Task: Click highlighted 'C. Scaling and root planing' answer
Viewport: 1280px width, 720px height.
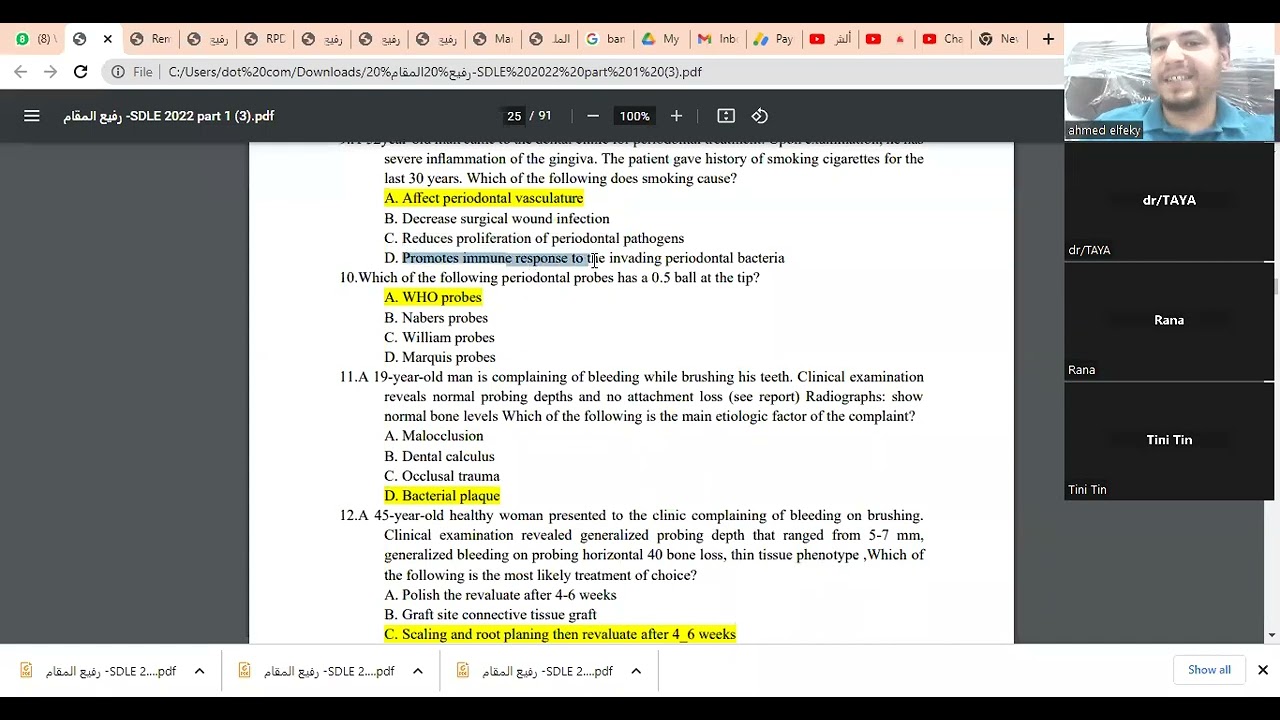Action: (560, 634)
